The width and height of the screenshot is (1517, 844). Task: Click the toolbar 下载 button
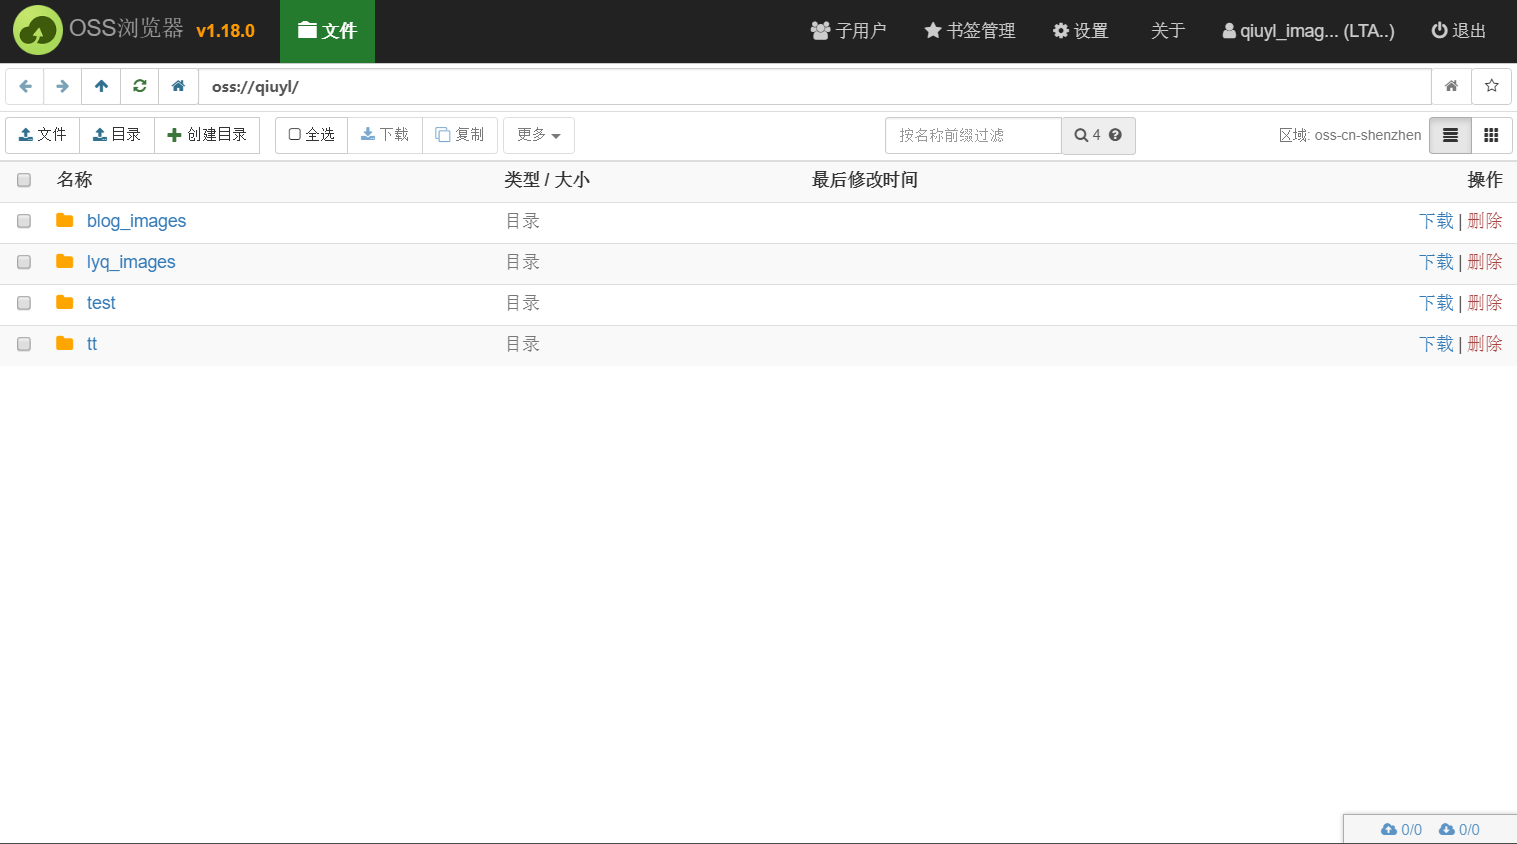385,135
